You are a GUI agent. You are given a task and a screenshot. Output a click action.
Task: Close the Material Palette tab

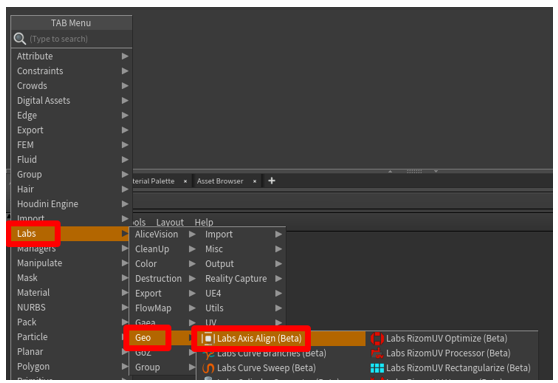(185, 181)
